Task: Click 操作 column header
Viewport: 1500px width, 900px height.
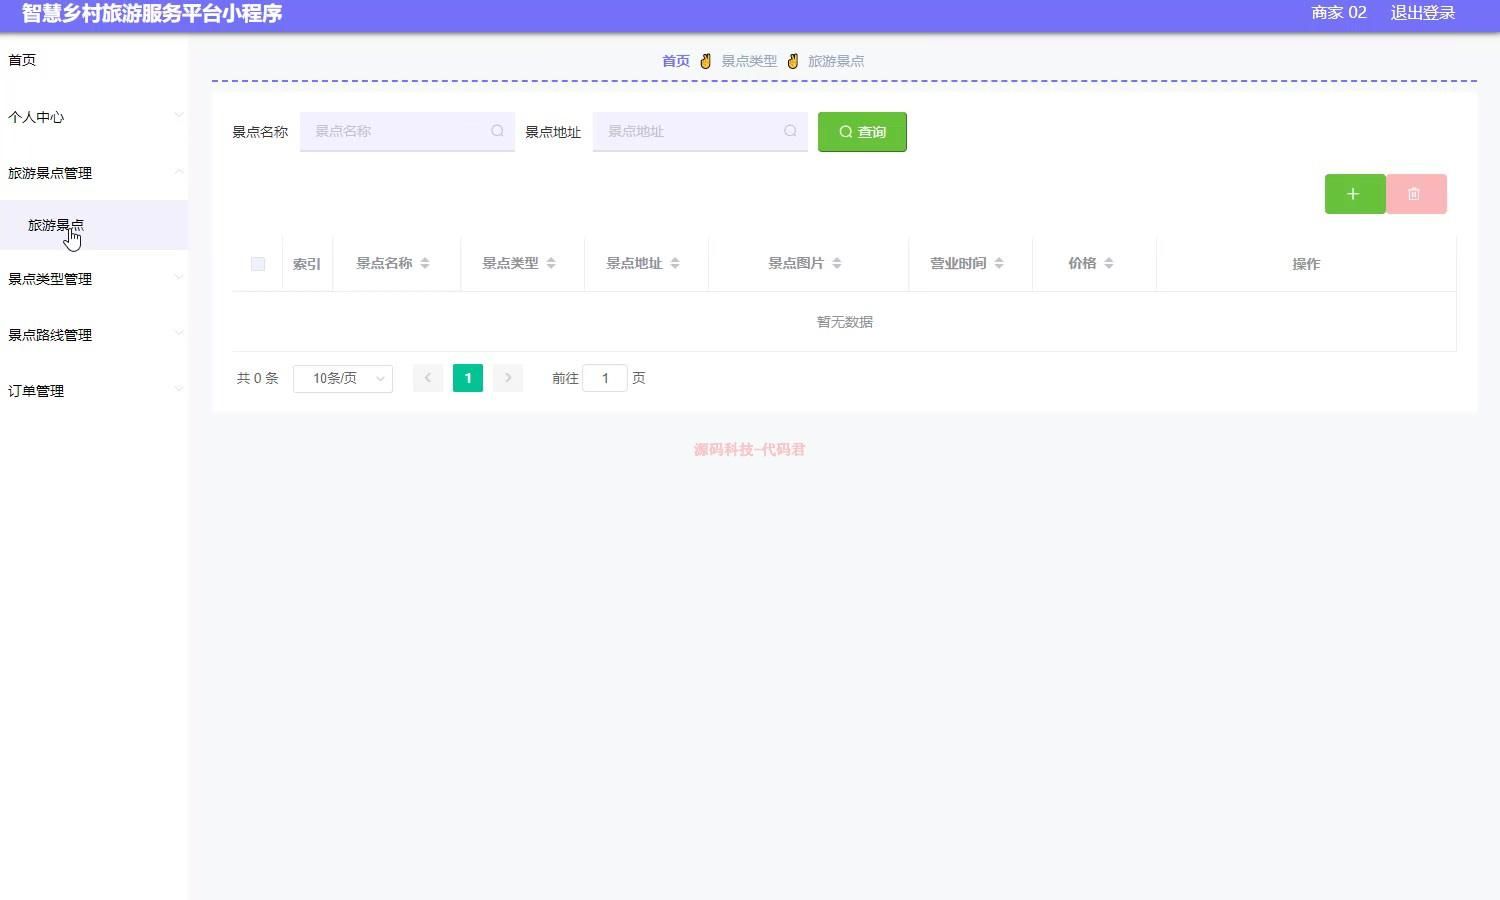Action: 1306,264
